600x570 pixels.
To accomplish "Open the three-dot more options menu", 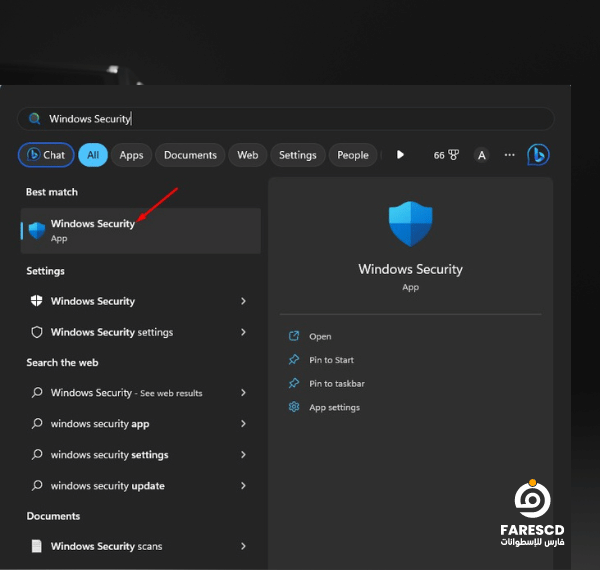I will [509, 155].
